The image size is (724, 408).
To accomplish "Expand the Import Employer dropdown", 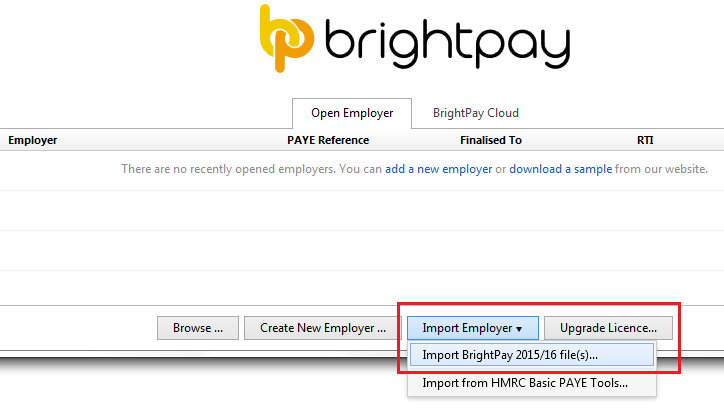I will (x=472, y=328).
